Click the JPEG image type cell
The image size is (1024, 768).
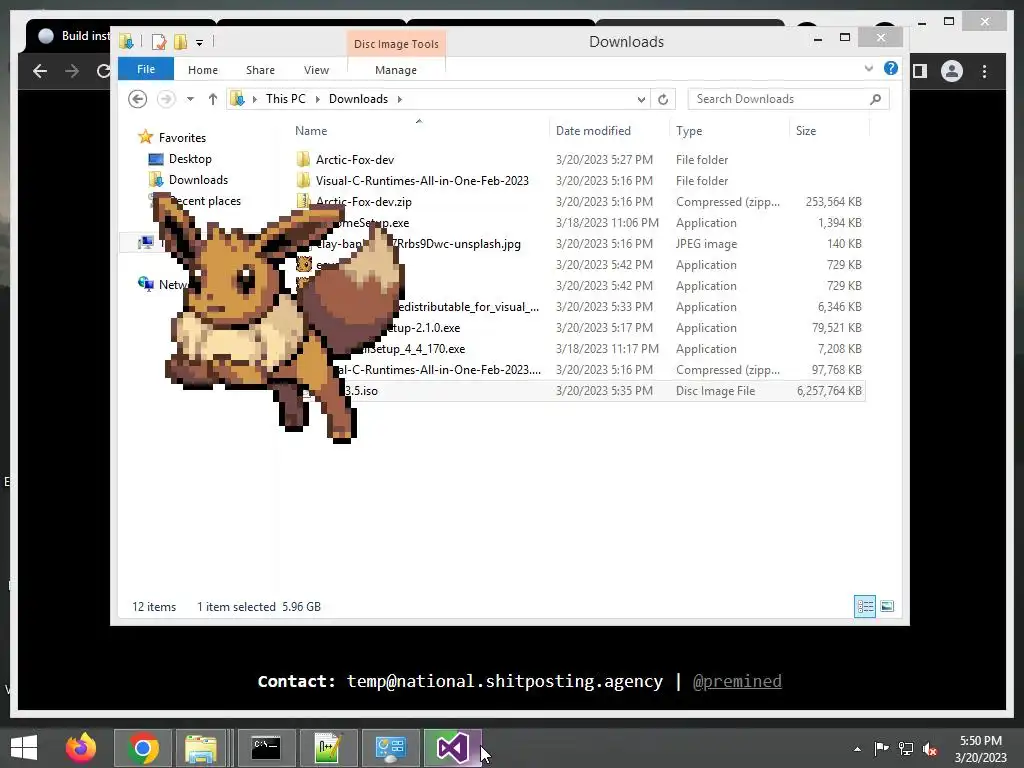[706, 244]
